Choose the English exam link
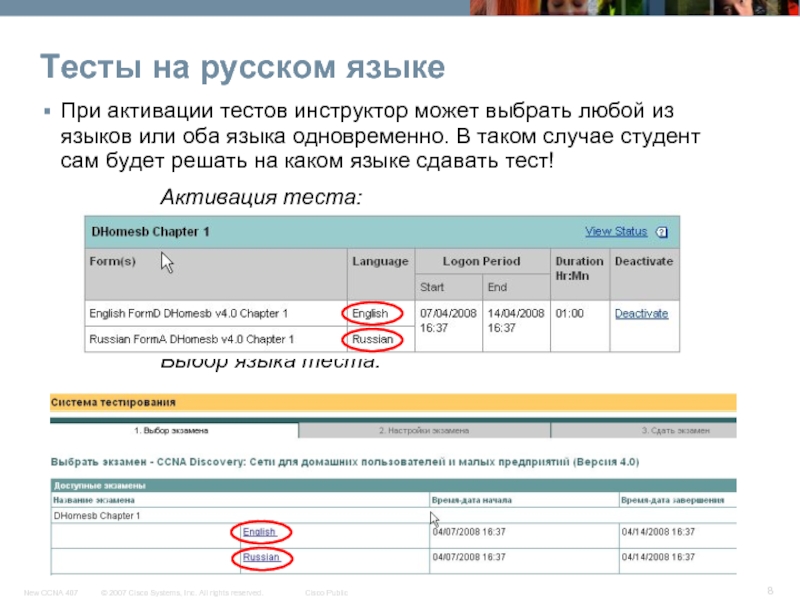This screenshot has height=600, width=800. pyautogui.click(x=259, y=532)
